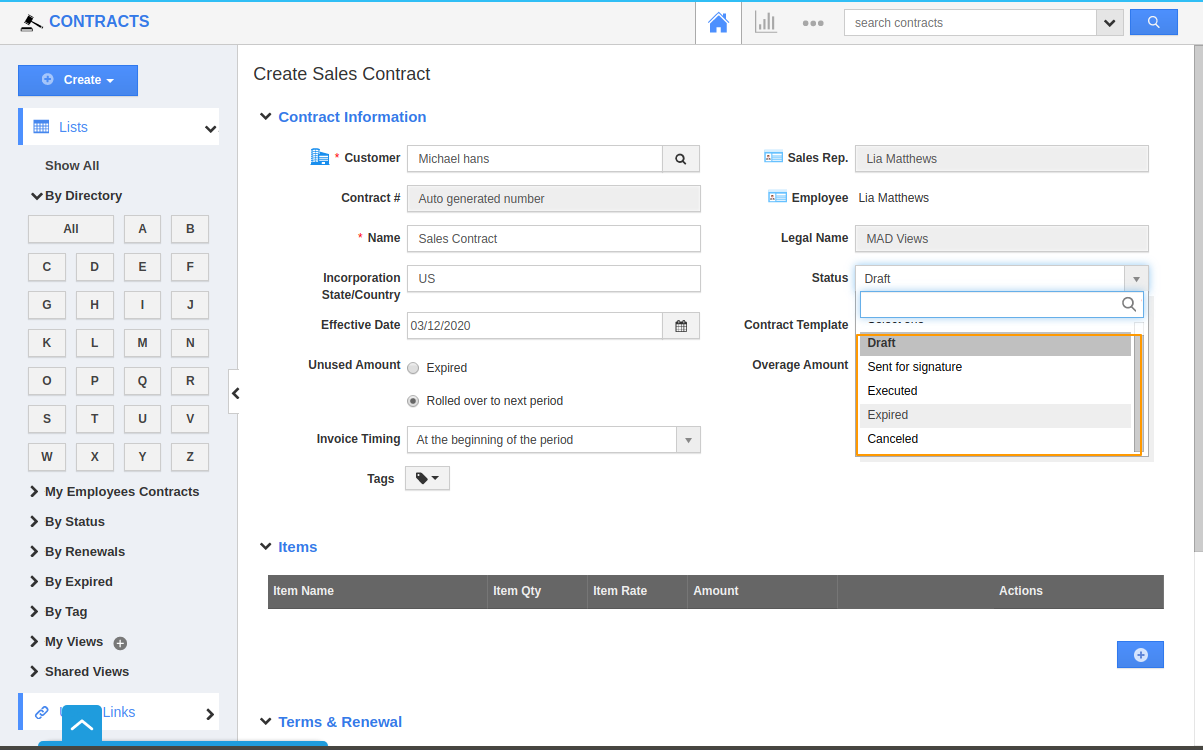Choose Sent for signature status
This screenshot has width=1203, height=750.
pos(995,367)
